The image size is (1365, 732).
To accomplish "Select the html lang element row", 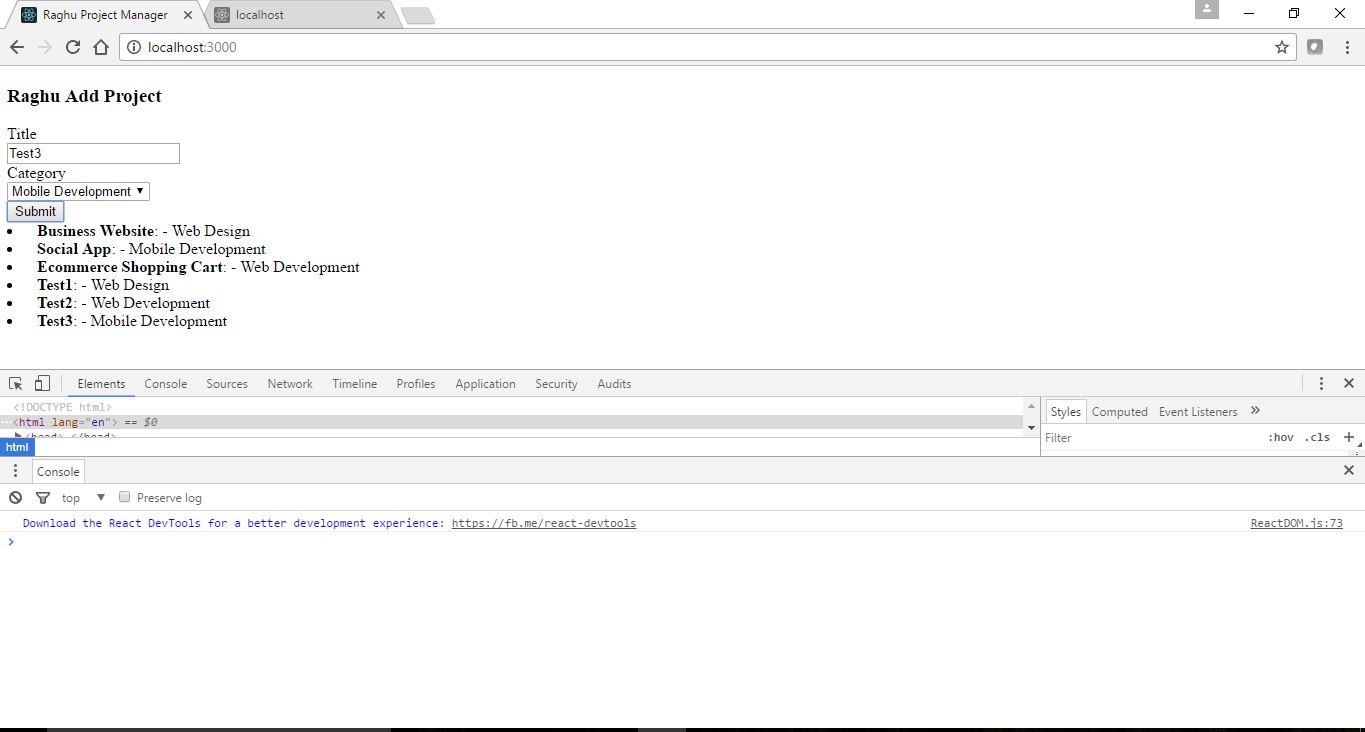I will click(x=512, y=422).
